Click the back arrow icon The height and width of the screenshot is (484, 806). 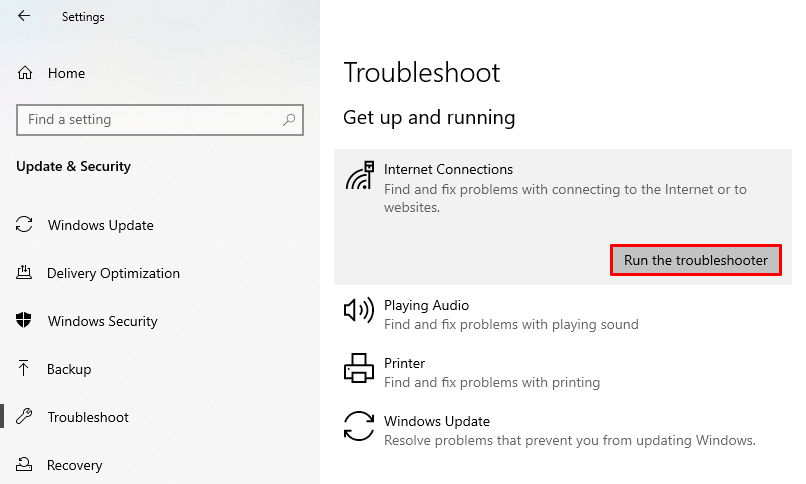click(x=24, y=16)
